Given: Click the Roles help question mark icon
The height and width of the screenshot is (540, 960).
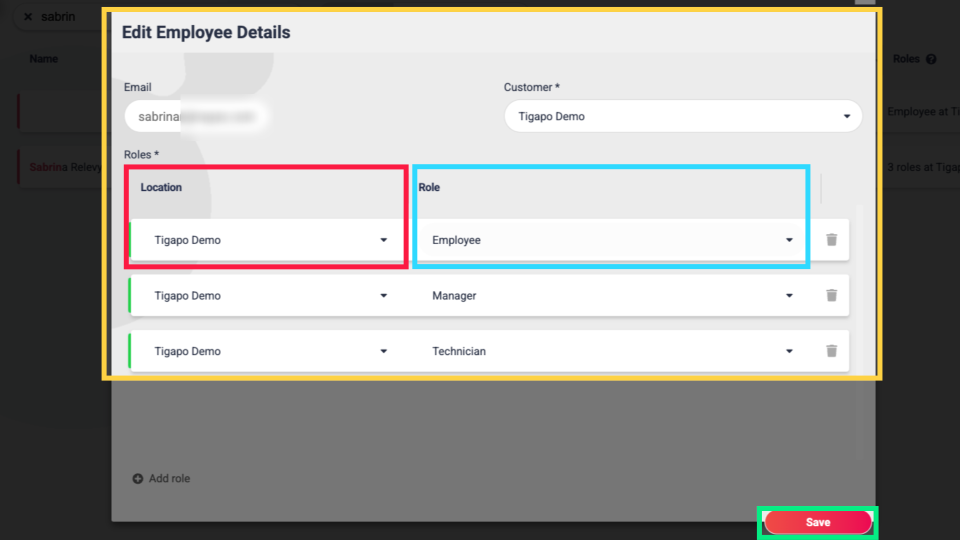Looking at the screenshot, I should point(931,59).
